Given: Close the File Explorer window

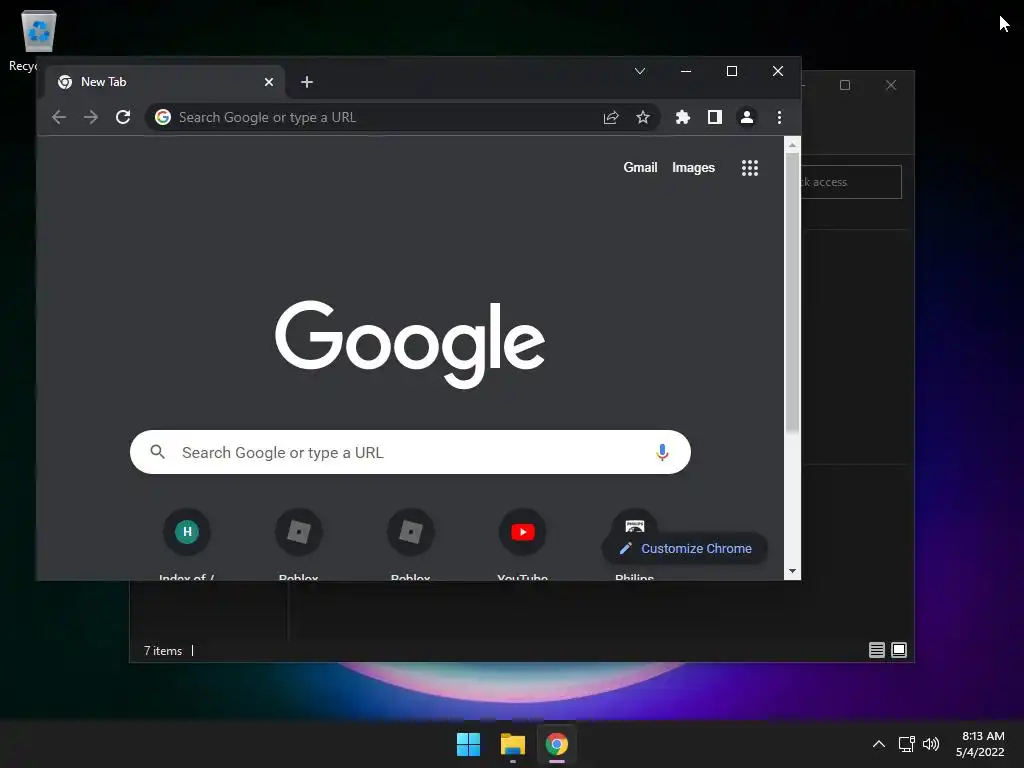Looking at the screenshot, I should (891, 85).
